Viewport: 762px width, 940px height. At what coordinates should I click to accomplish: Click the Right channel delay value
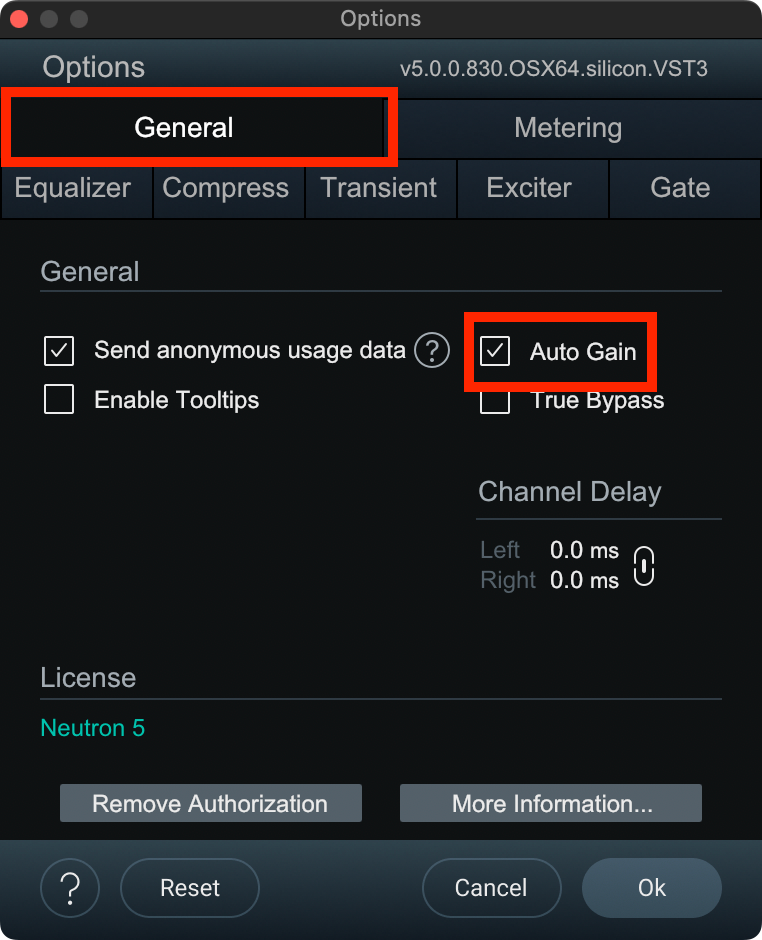tap(584, 581)
